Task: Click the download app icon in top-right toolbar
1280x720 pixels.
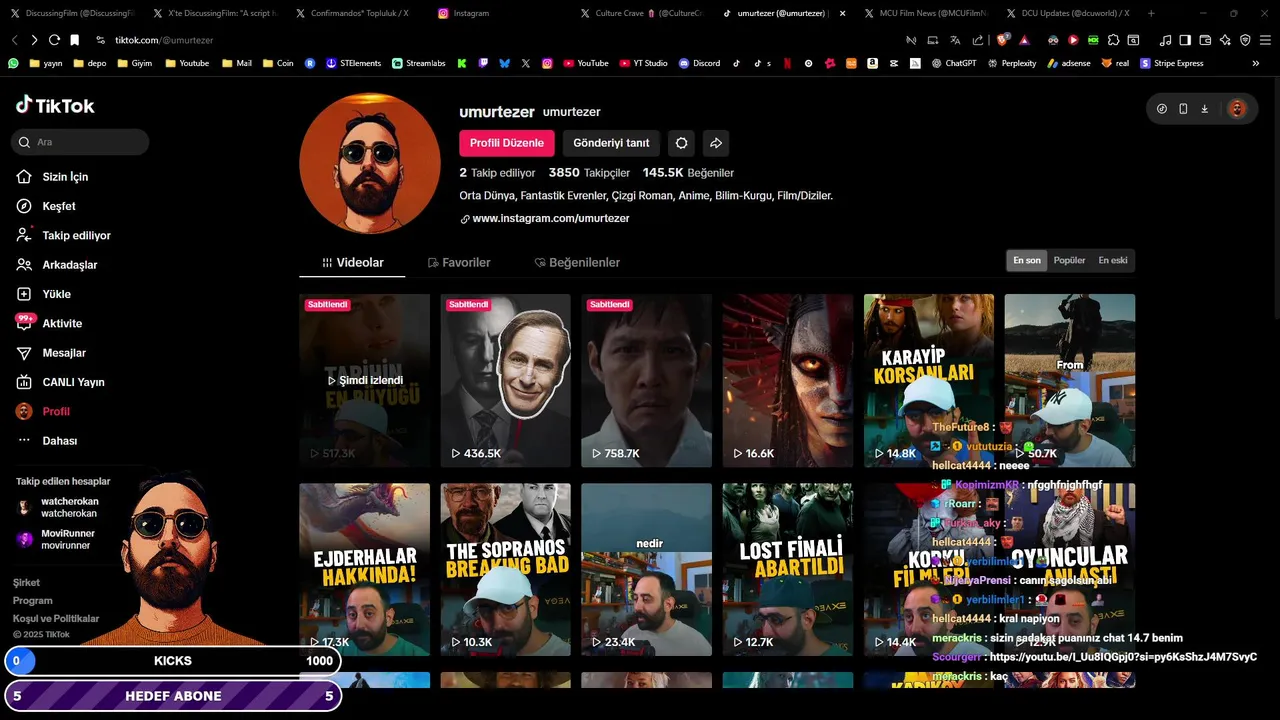Action: [x=1205, y=109]
